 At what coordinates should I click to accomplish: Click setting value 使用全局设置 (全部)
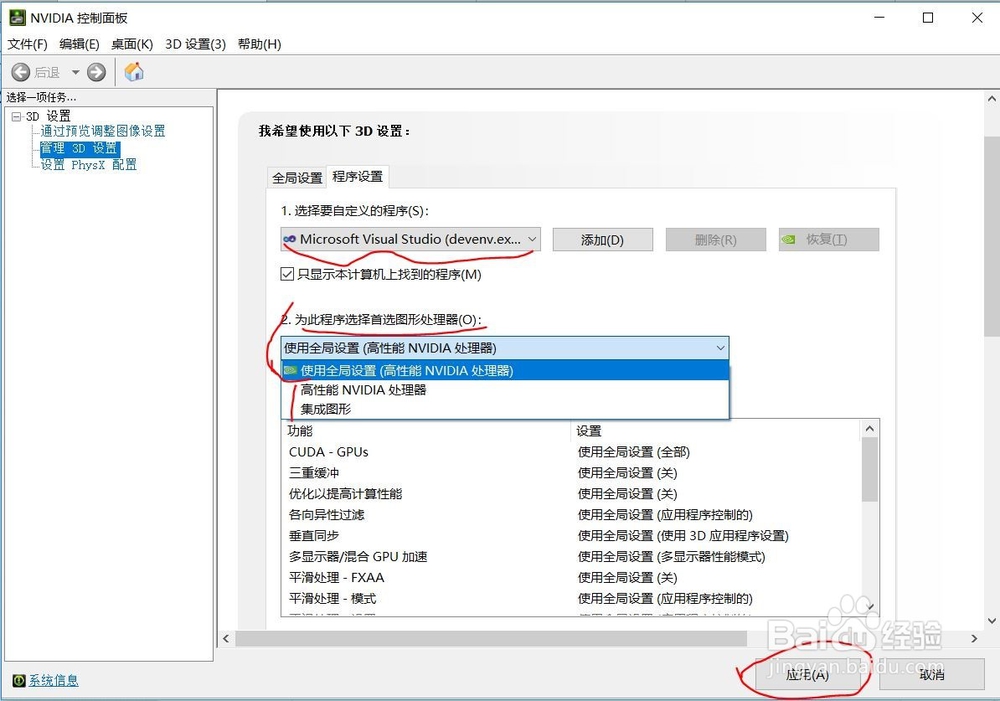[x=634, y=452]
